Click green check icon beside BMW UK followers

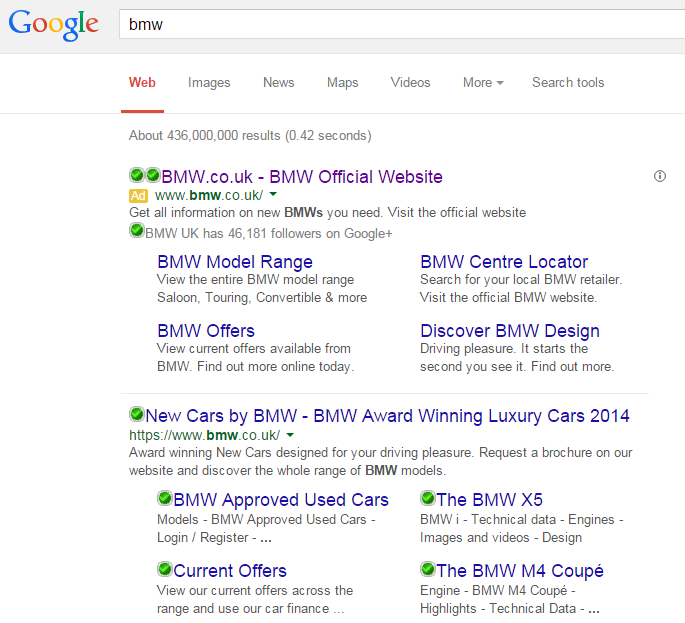click(137, 230)
